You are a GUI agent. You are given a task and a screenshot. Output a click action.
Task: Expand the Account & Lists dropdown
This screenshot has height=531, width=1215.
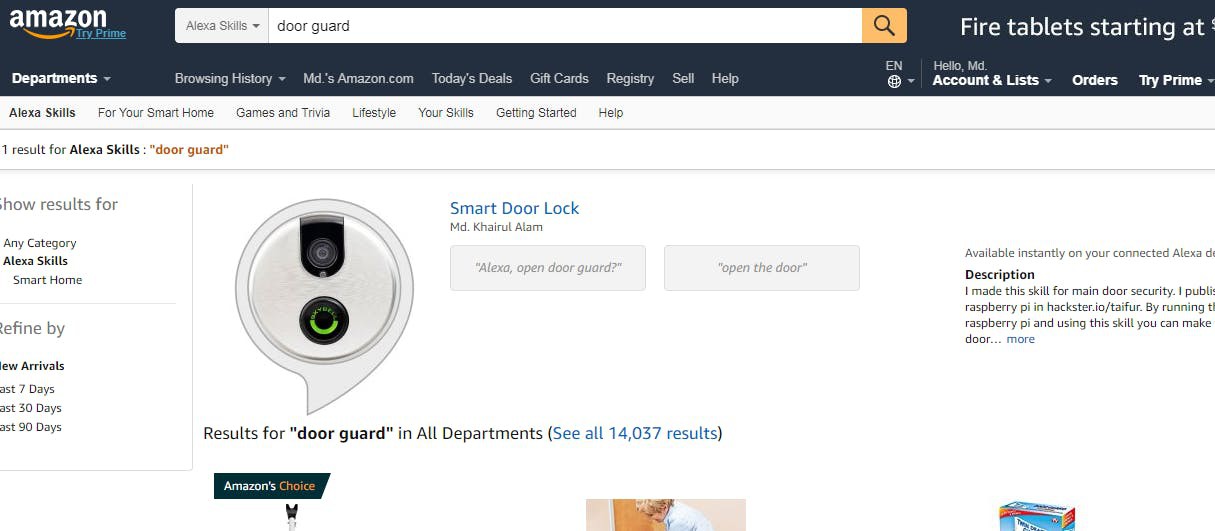(992, 80)
